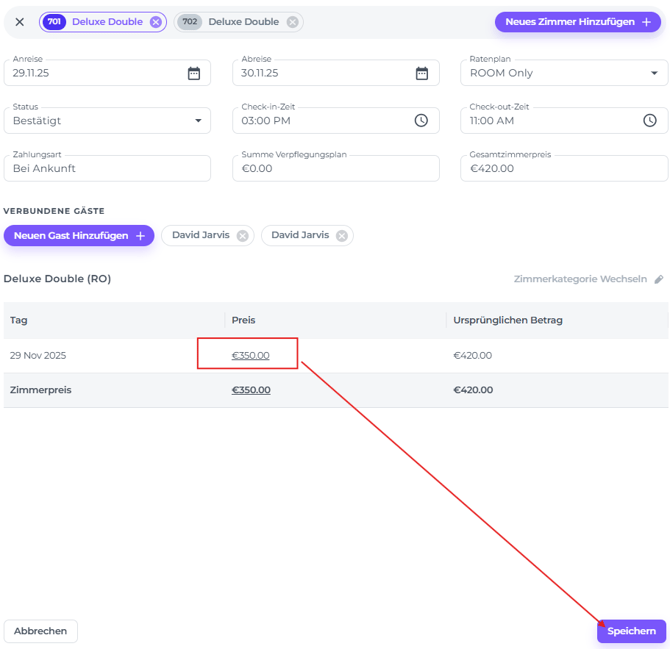Viewport: 670px width, 649px height.
Task: Click the €350.00 price link for 29 Nov
Action: [x=250, y=355]
